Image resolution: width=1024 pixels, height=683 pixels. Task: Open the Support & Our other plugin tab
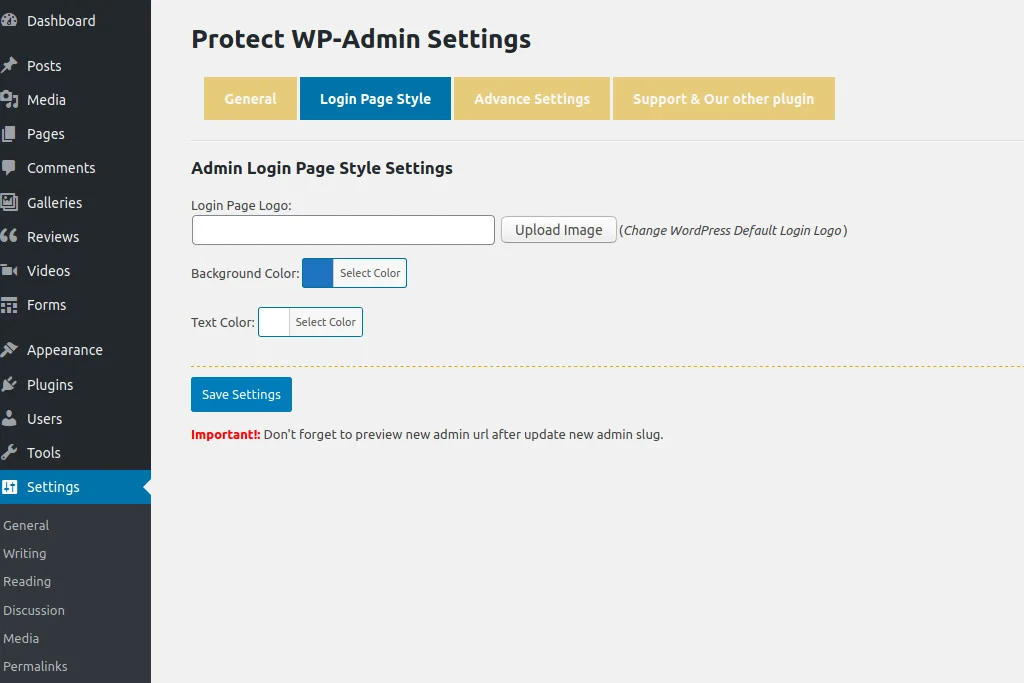[x=723, y=98]
